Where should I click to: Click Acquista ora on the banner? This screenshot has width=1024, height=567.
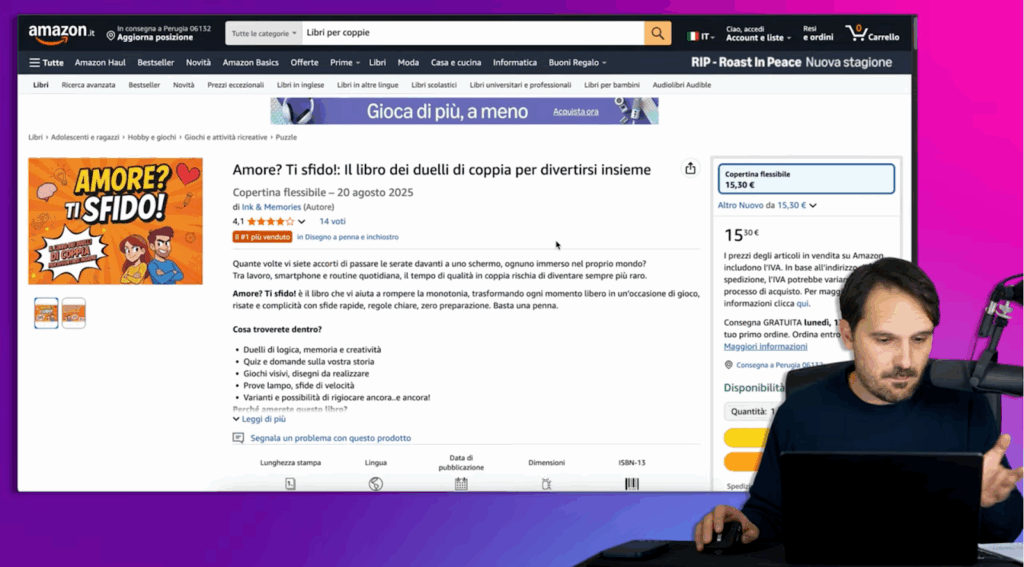tap(575, 112)
